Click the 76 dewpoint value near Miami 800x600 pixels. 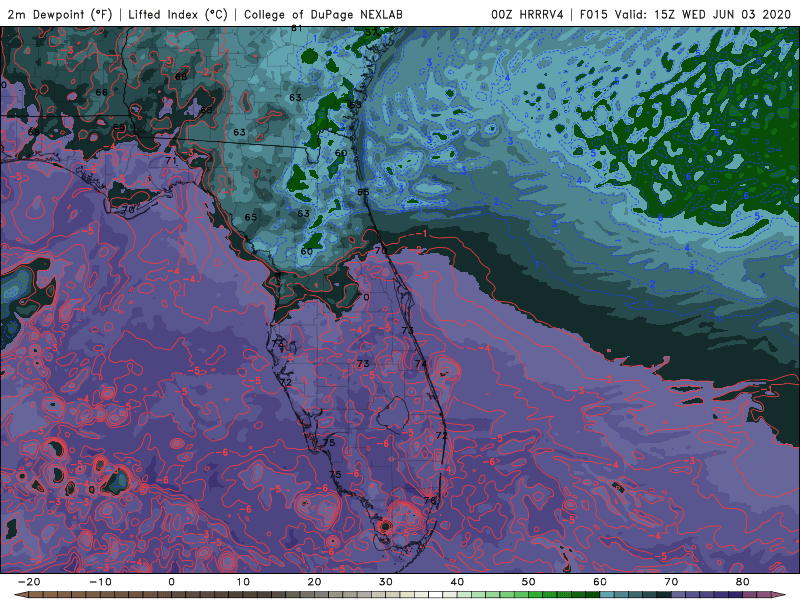tap(430, 501)
